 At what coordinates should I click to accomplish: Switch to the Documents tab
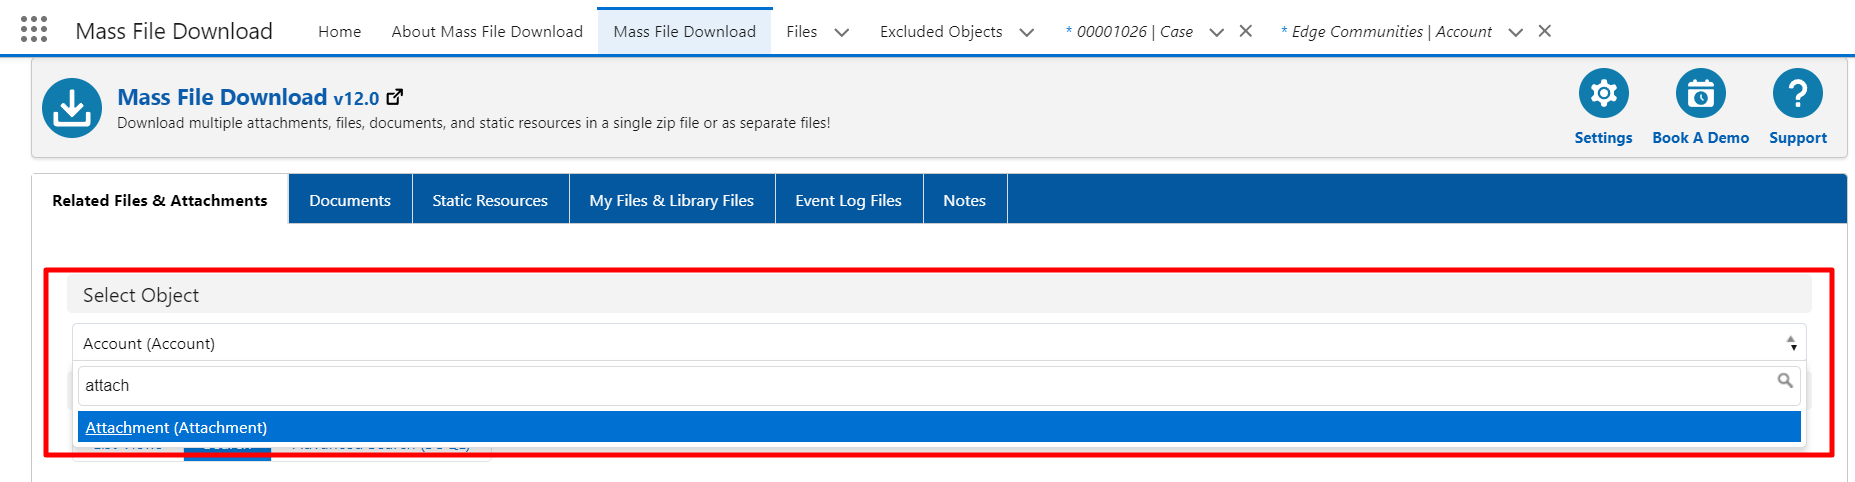pyautogui.click(x=350, y=200)
